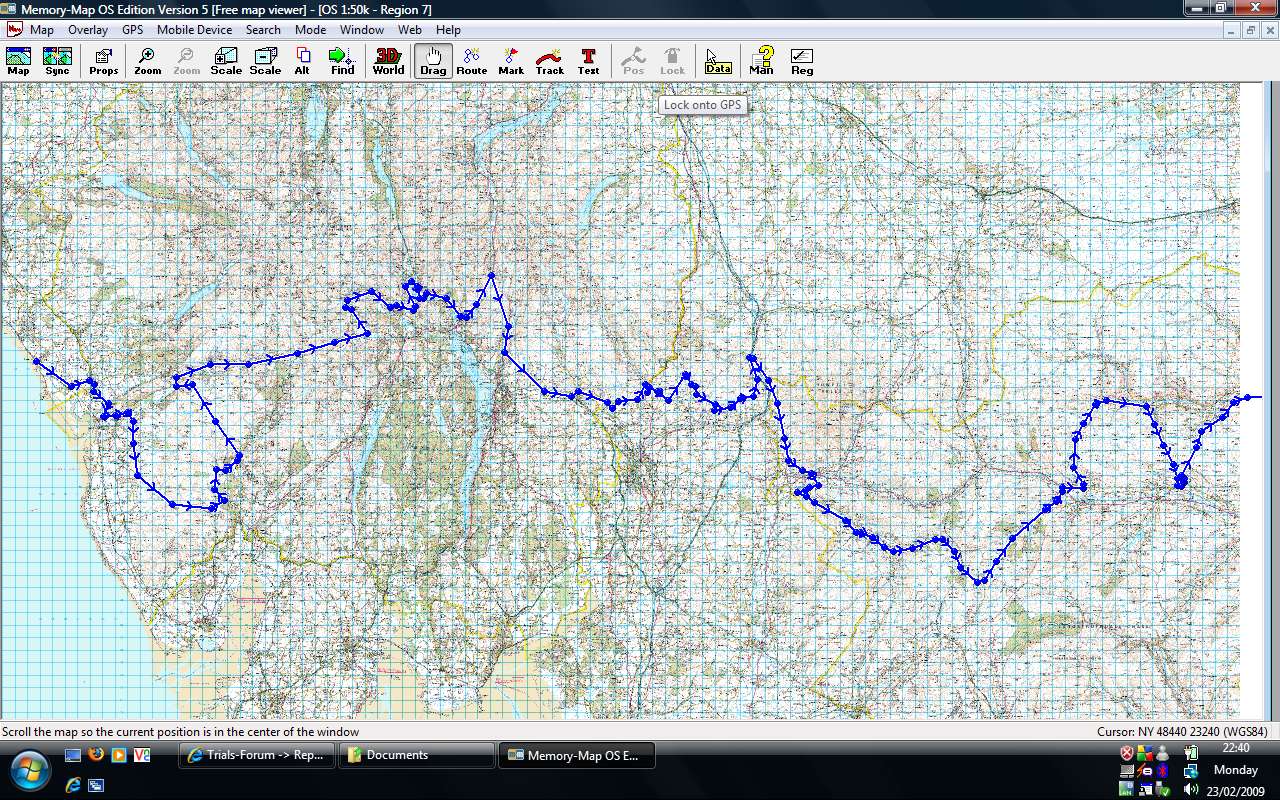Select the active Zoom tool
Screen dimensions: 1280x800
coord(147,61)
